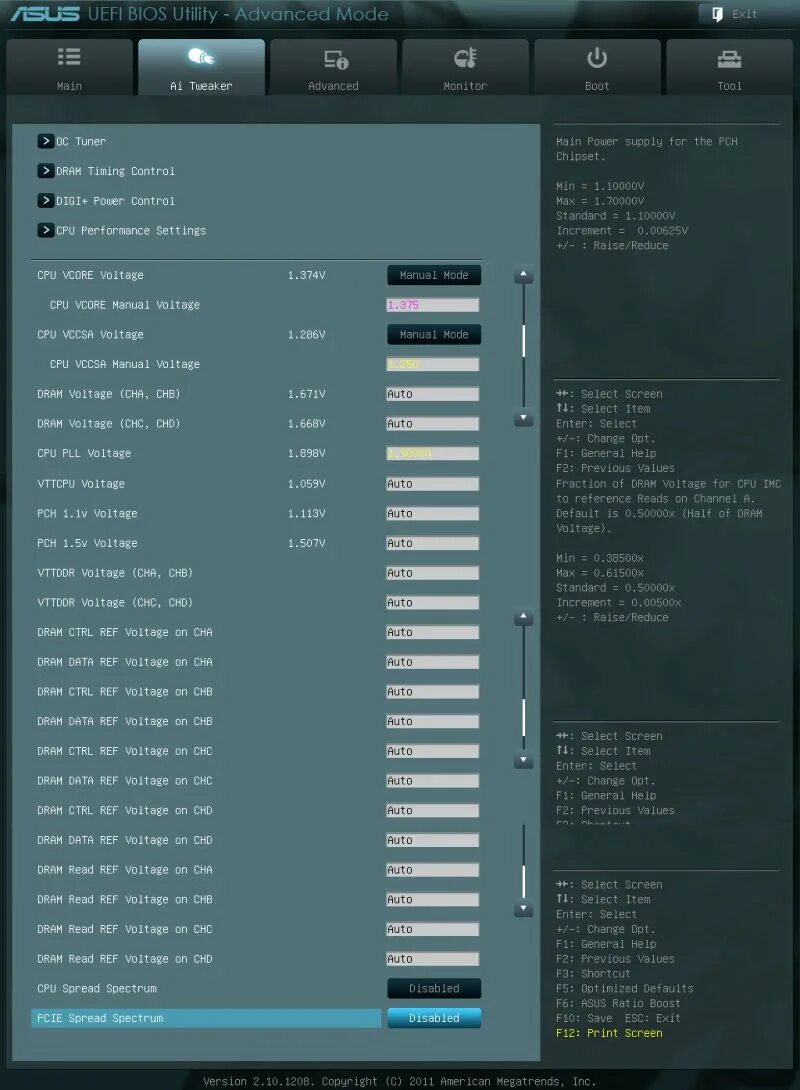The height and width of the screenshot is (1090, 800).
Task: Open the Advanced tab
Action: tap(334, 67)
